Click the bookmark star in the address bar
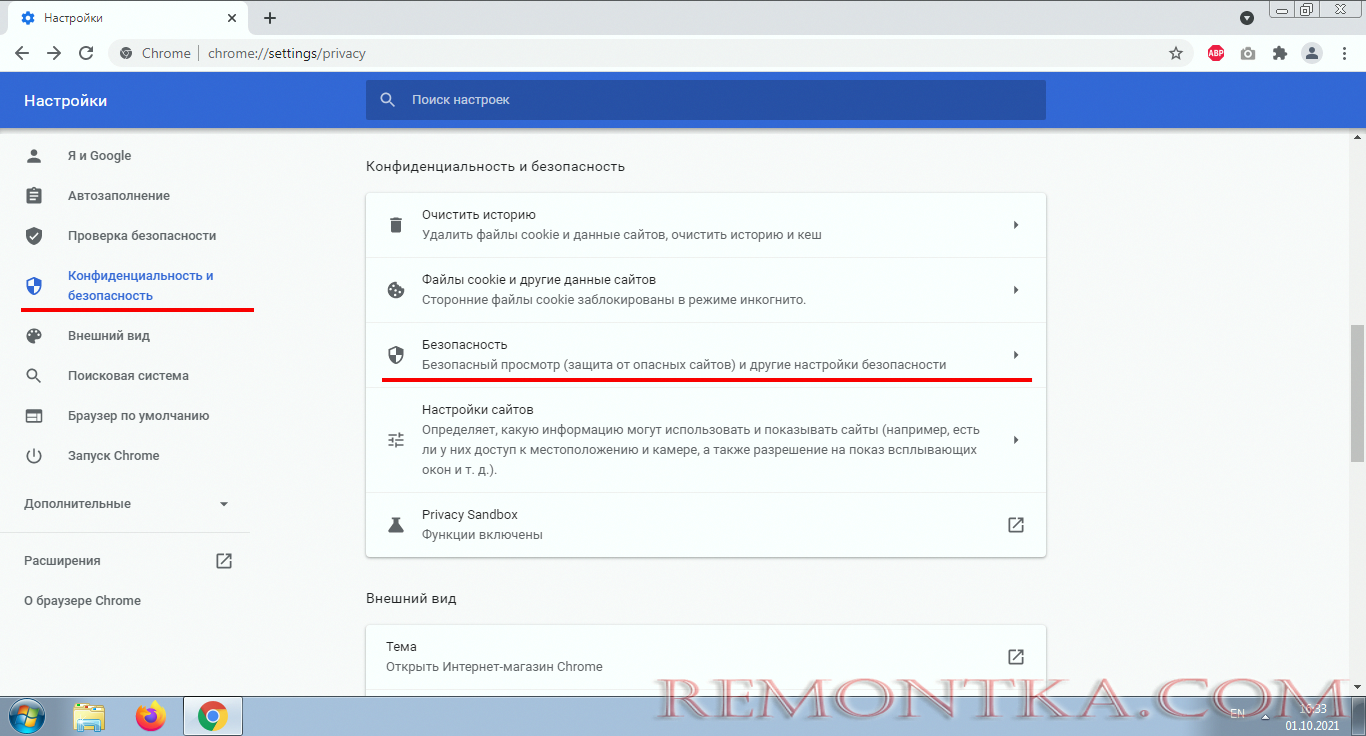This screenshot has width=1366, height=736. [1177, 53]
